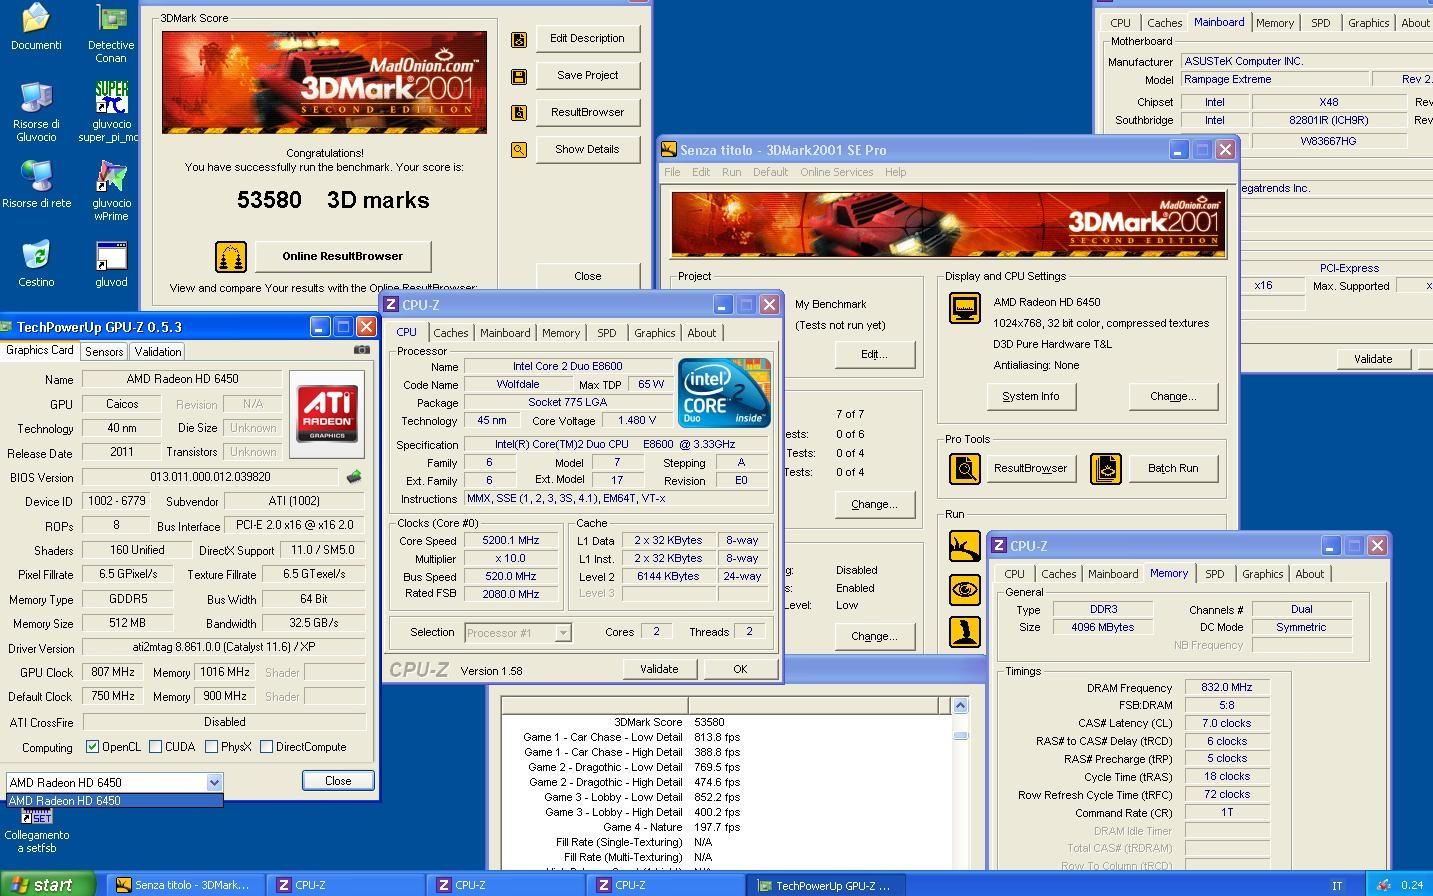Viewport: 1433px width, 896px height.
Task: Click the Benchmark run icon in 3DMark
Action: 965,546
